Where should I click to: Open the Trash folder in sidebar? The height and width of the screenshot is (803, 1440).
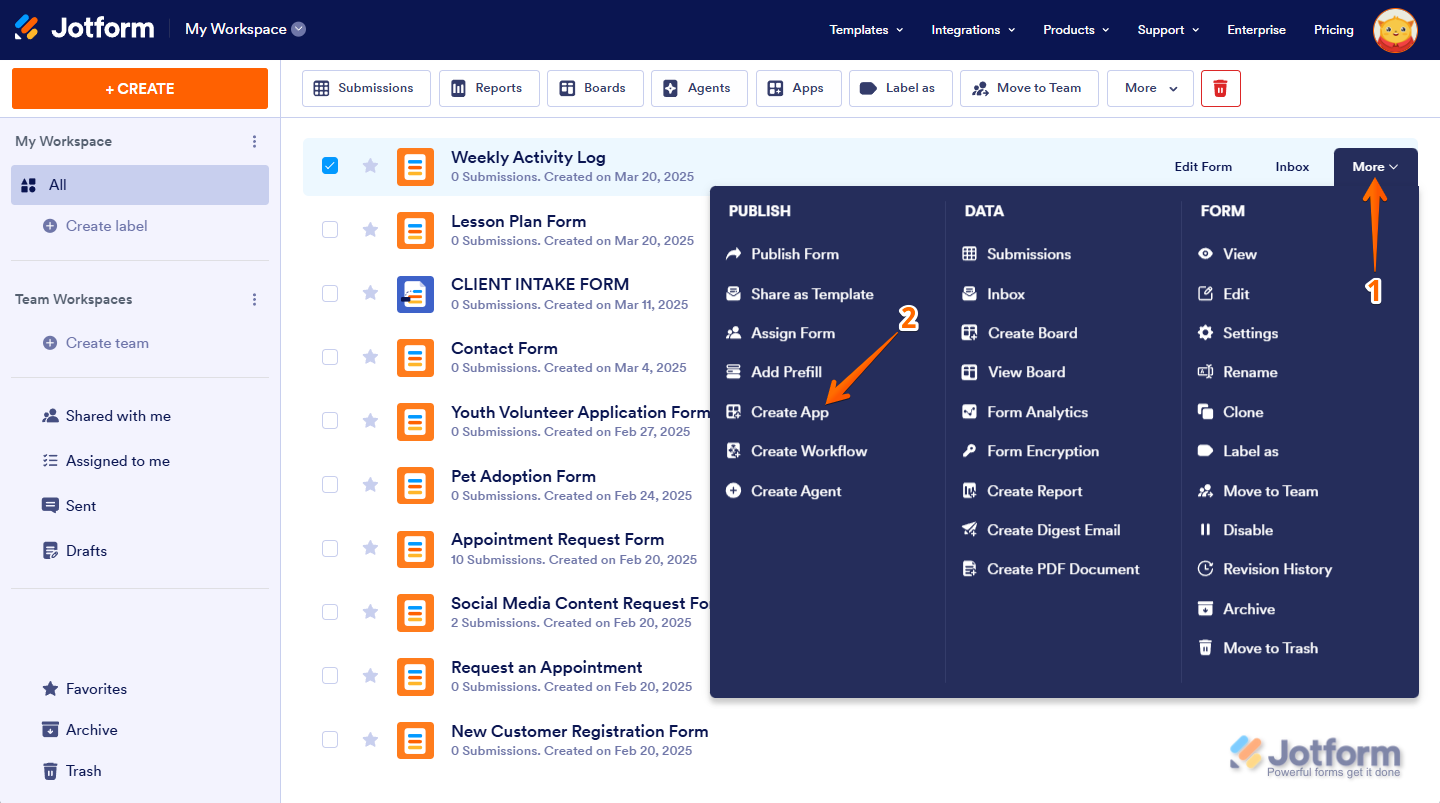(83, 771)
